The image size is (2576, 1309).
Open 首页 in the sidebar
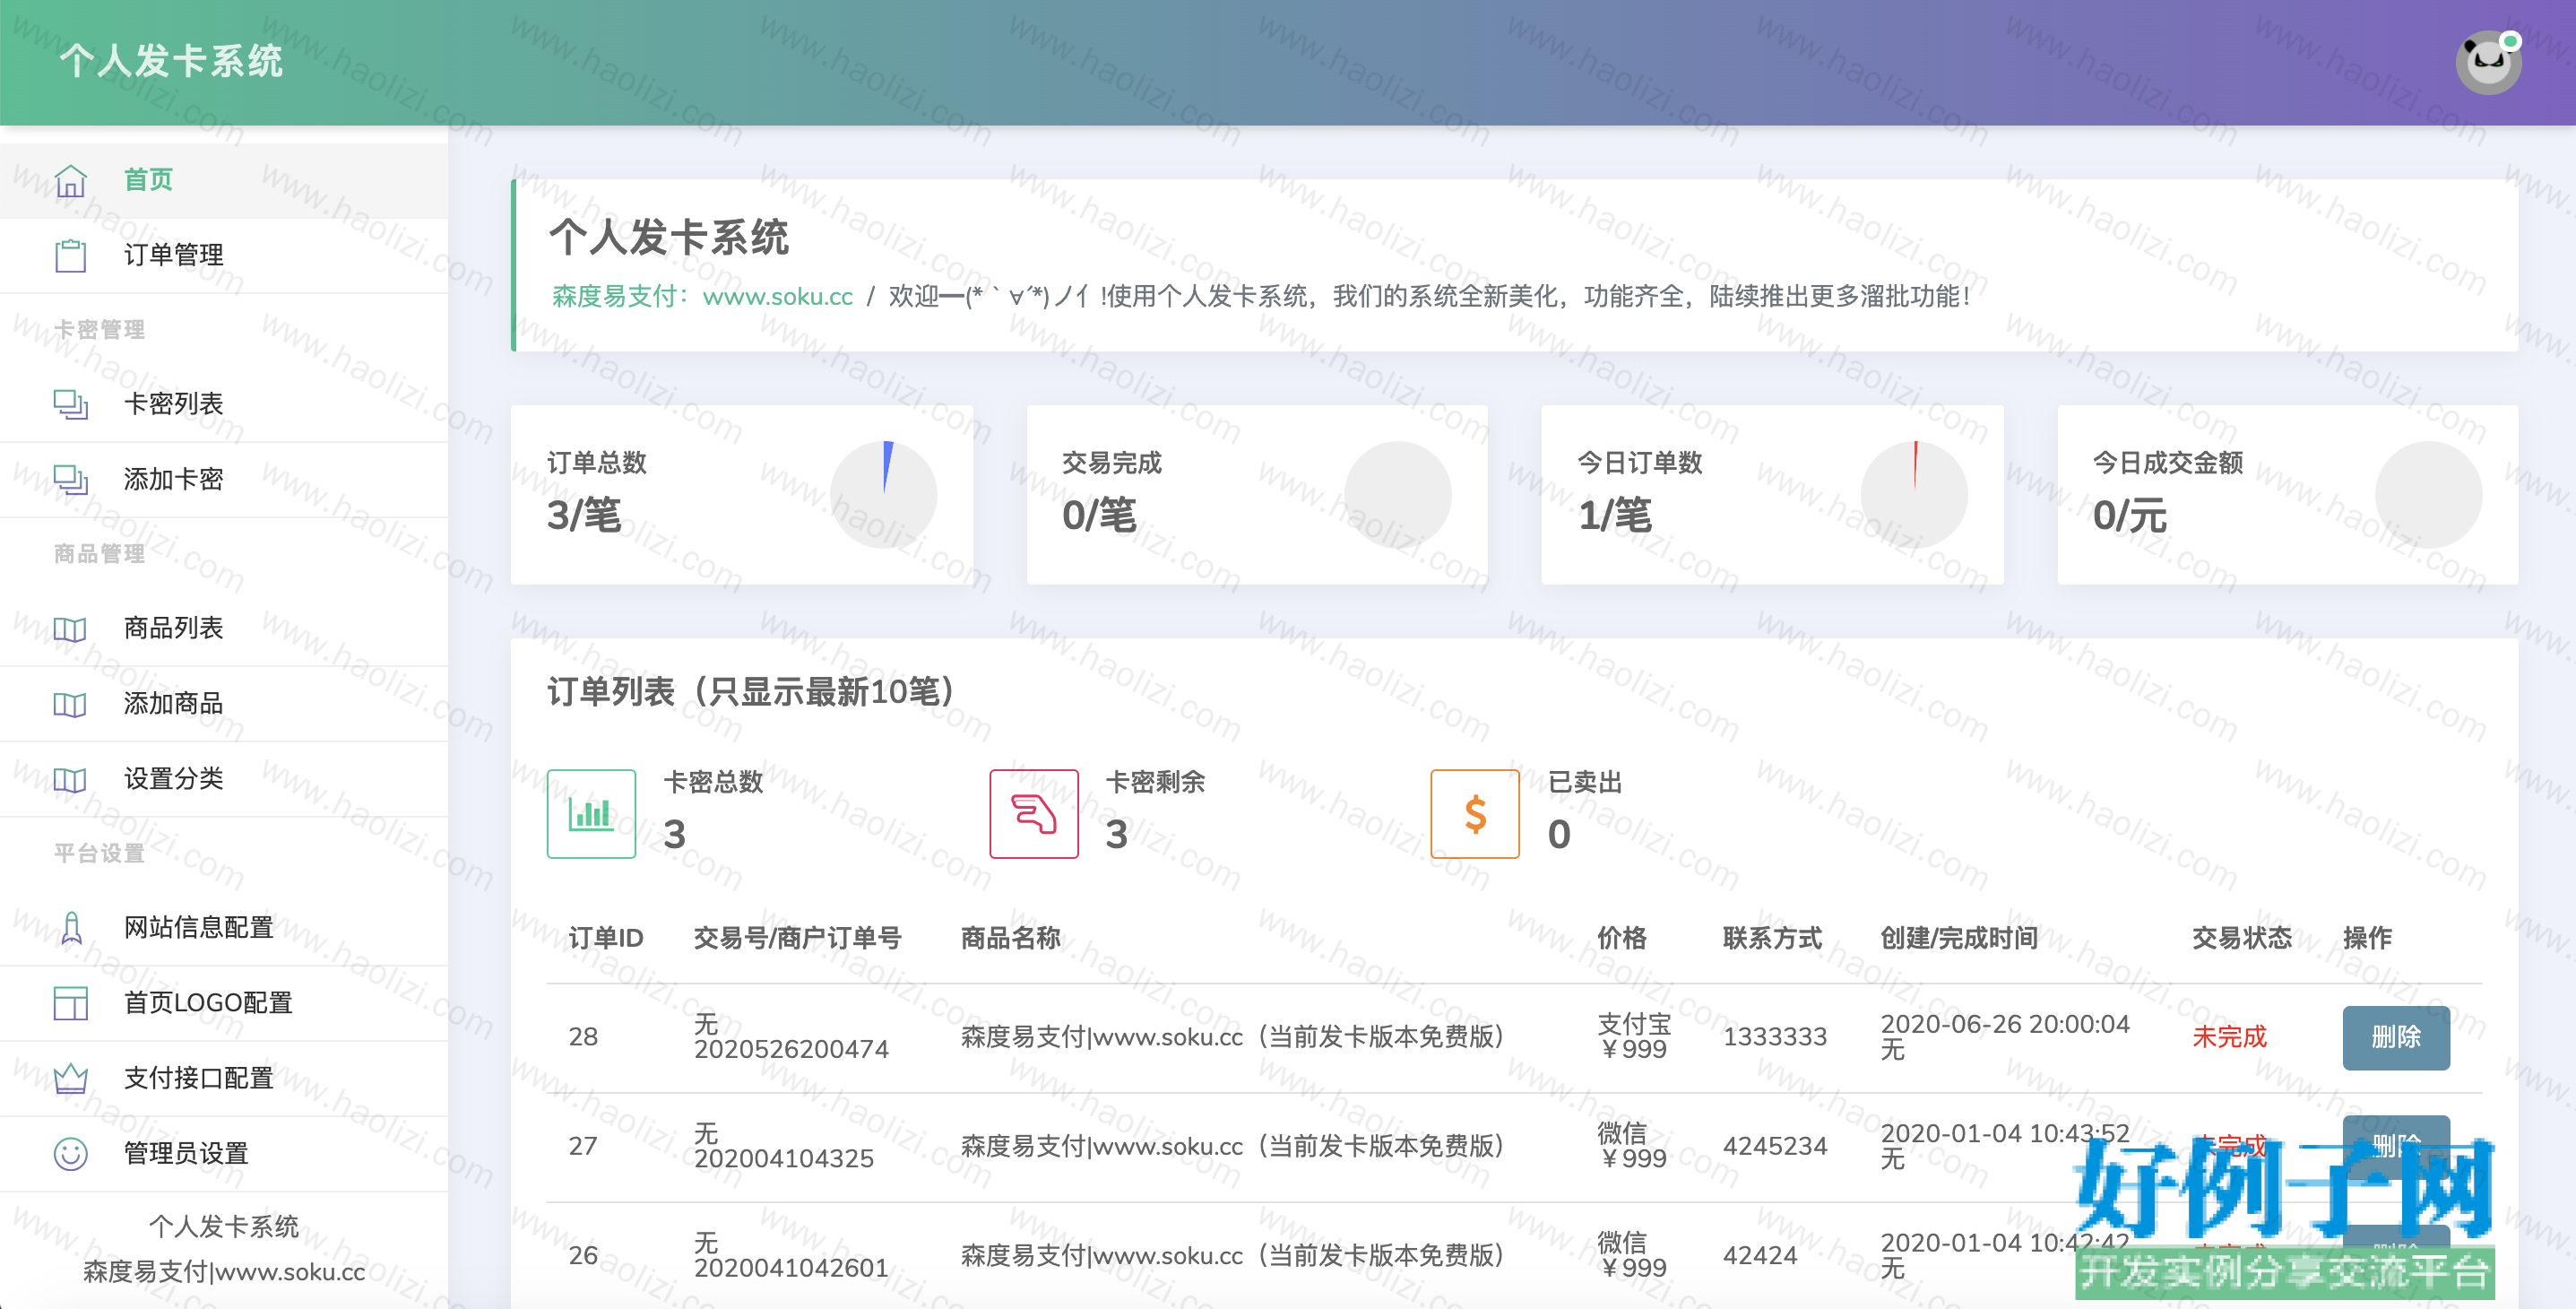tap(224, 180)
